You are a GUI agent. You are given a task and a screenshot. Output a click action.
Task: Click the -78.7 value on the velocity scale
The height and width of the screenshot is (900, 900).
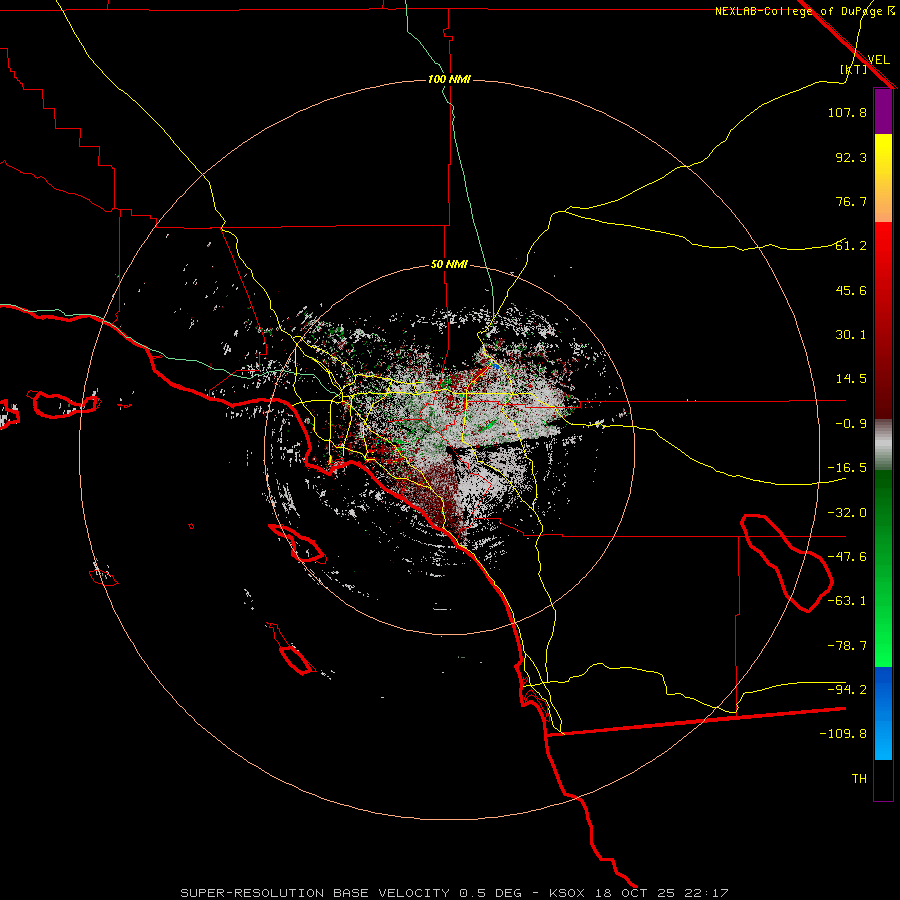[847, 646]
